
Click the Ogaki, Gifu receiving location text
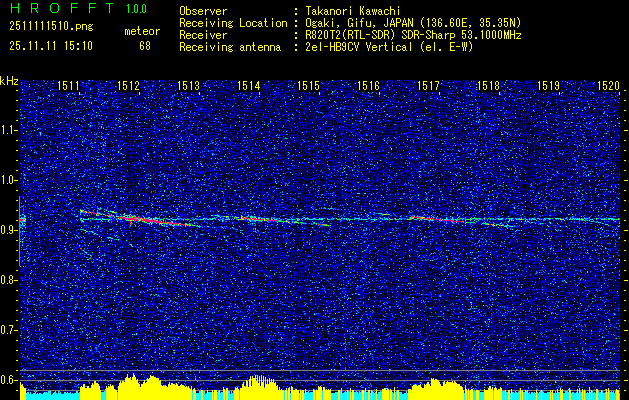click(415, 22)
